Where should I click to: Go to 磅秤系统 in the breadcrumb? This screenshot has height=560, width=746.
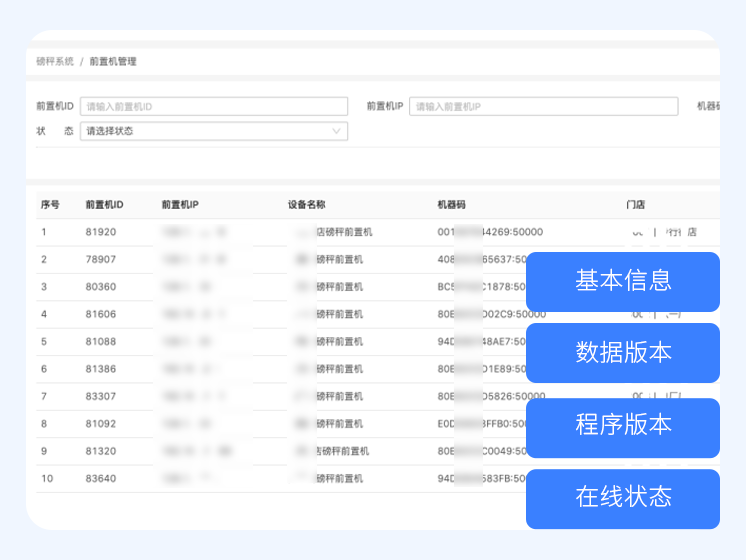pos(55,62)
